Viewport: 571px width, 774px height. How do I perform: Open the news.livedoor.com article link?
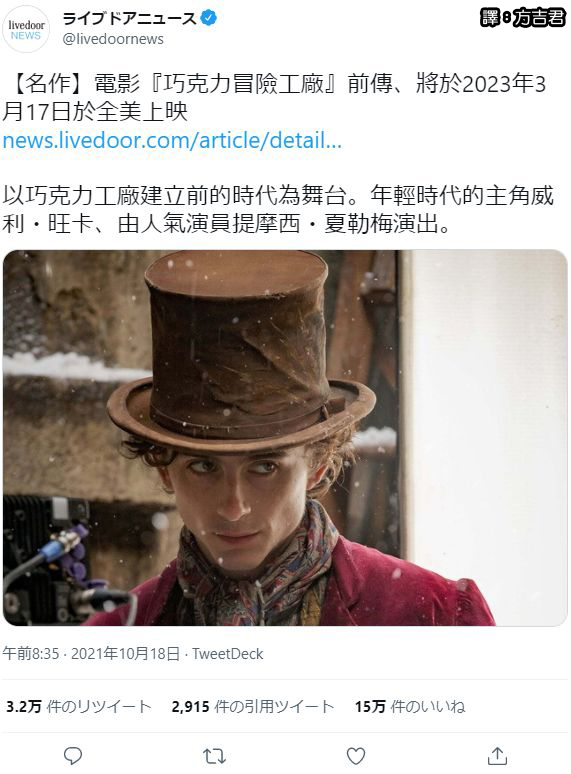[172, 141]
